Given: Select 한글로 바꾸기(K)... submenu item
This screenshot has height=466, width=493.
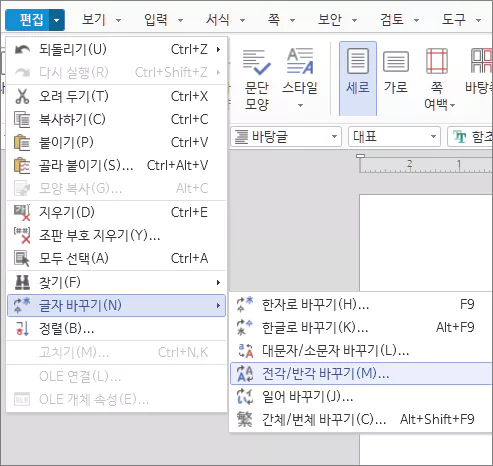Looking at the screenshot, I should click(362, 327).
